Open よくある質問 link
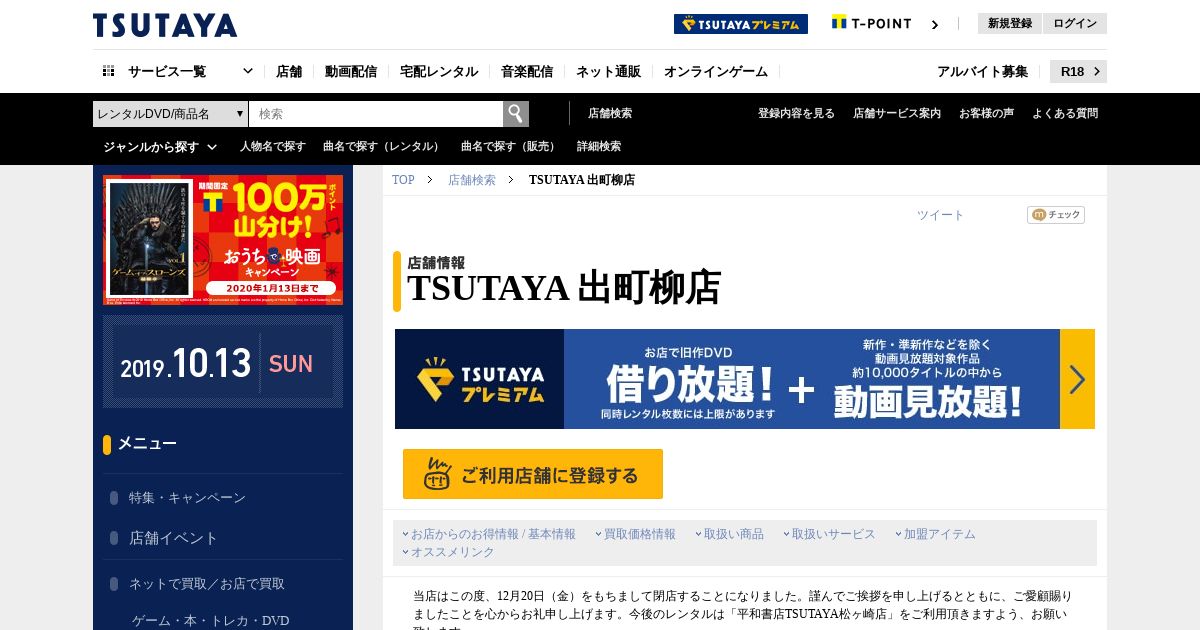Image resolution: width=1200 pixels, height=630 pixels. tap(1065, 114)
